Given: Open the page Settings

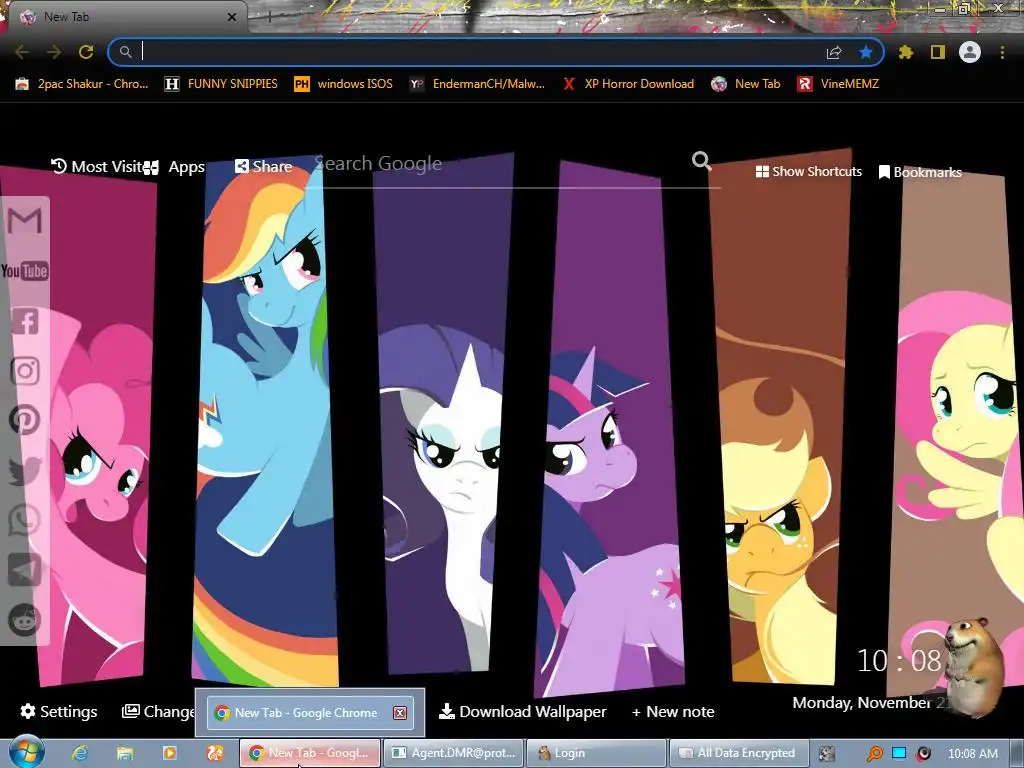Looking at the screenshot, I should click(x=59, y=711).
